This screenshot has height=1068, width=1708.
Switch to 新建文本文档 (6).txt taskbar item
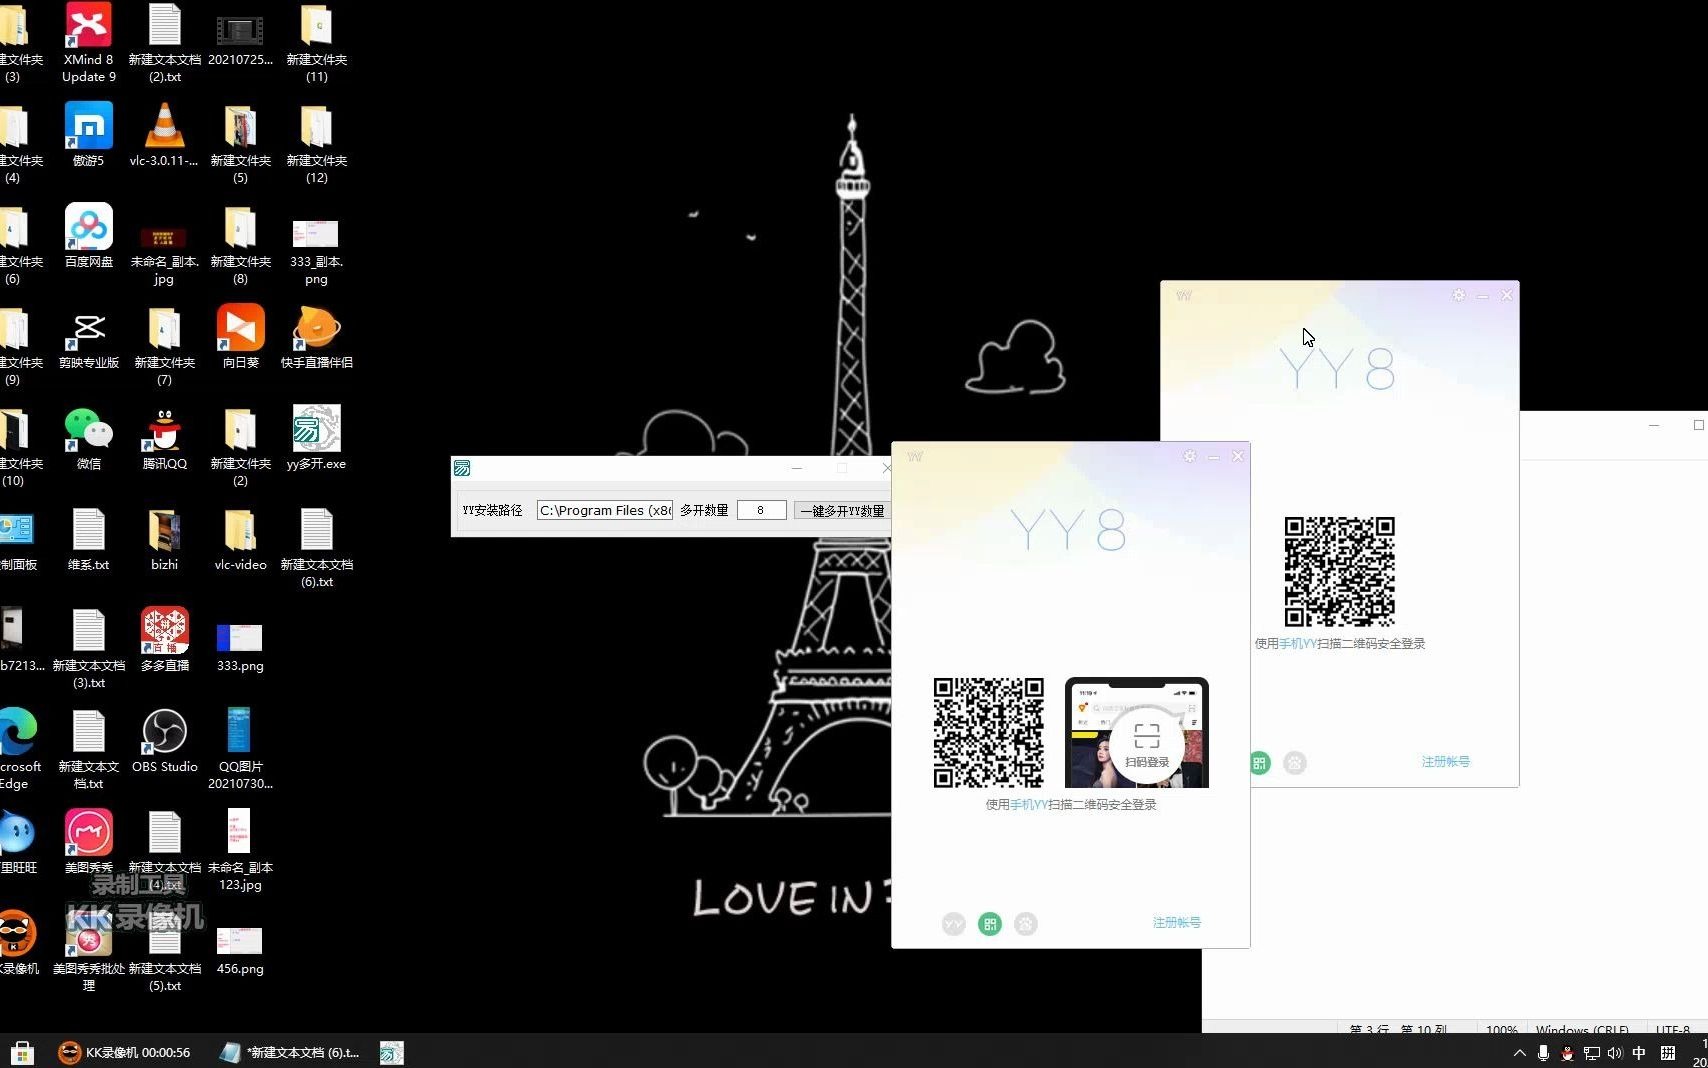(x=290, y=1052)
